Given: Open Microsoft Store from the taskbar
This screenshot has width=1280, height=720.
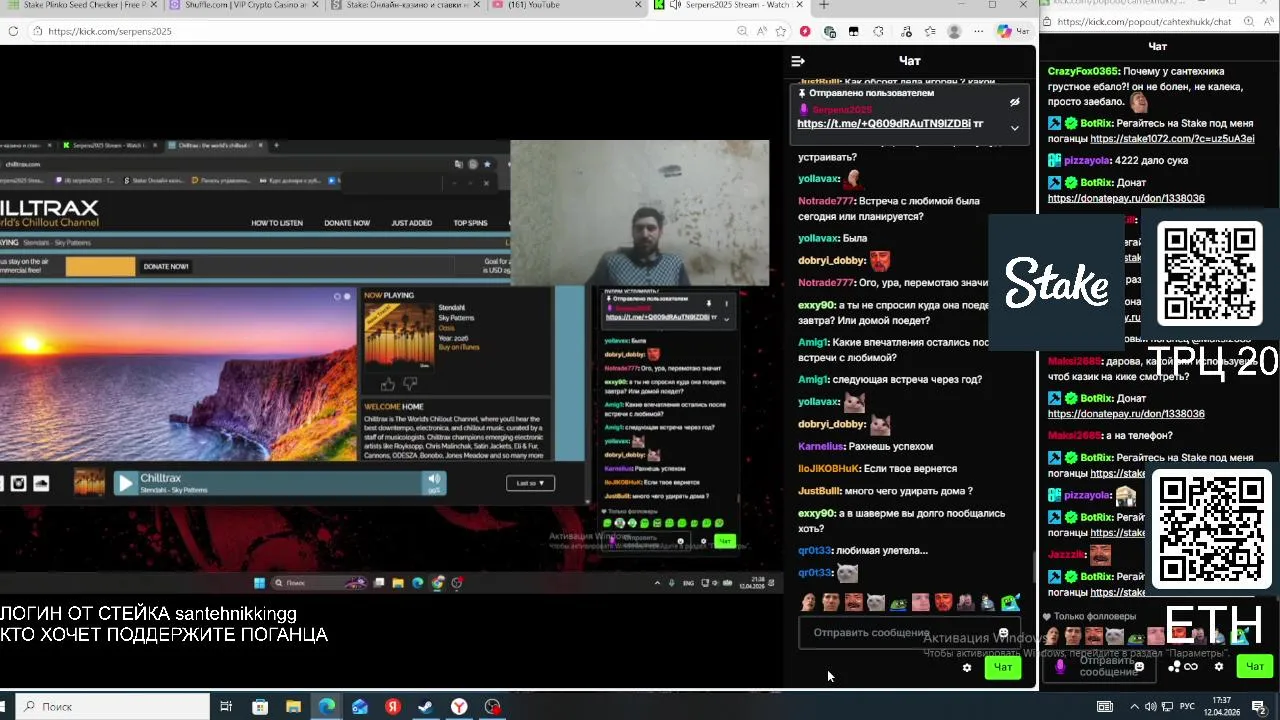Looking at the screenshot, I should coord(260,706).
